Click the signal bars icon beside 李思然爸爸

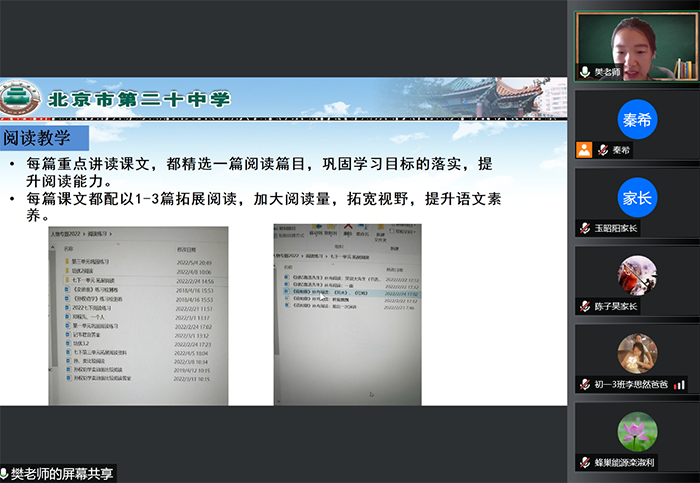(679, 384)
